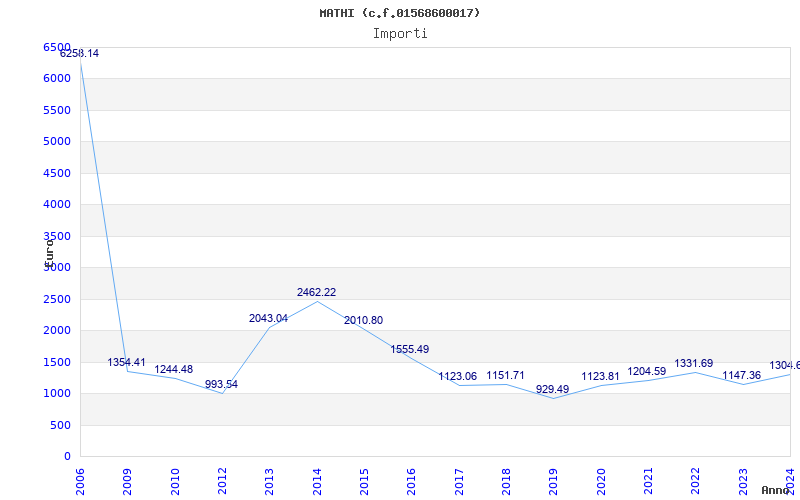
Task: Click the 6000 y-axis tick label
Action: point(57,79)
